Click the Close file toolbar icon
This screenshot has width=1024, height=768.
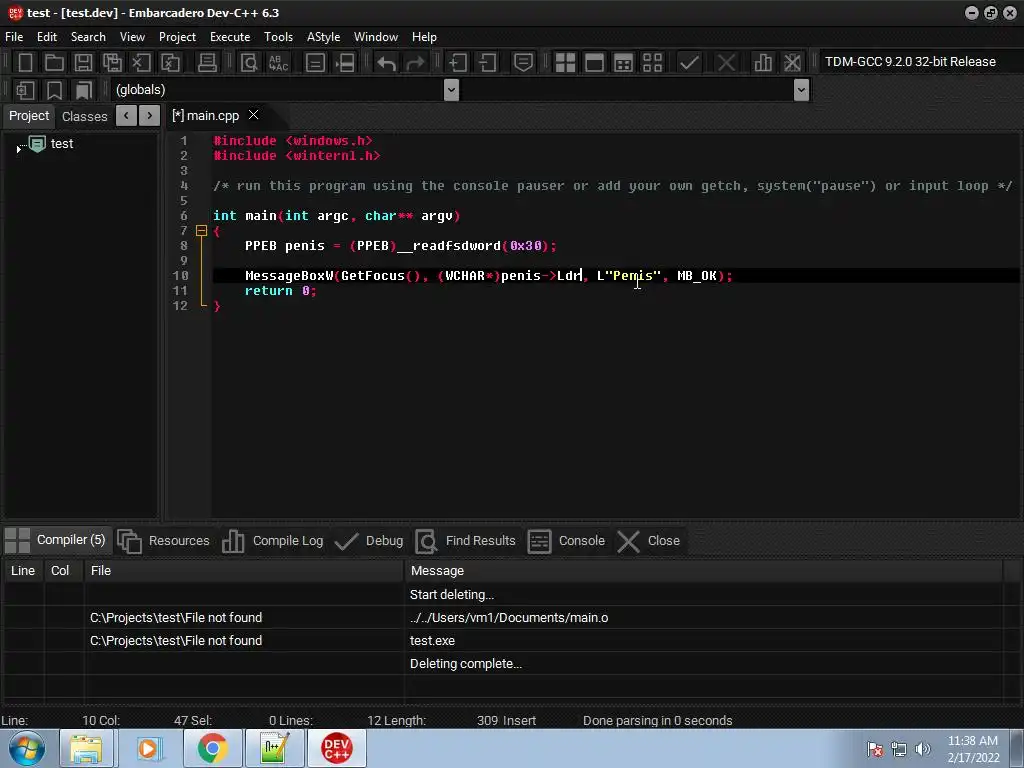pos(141,63)
